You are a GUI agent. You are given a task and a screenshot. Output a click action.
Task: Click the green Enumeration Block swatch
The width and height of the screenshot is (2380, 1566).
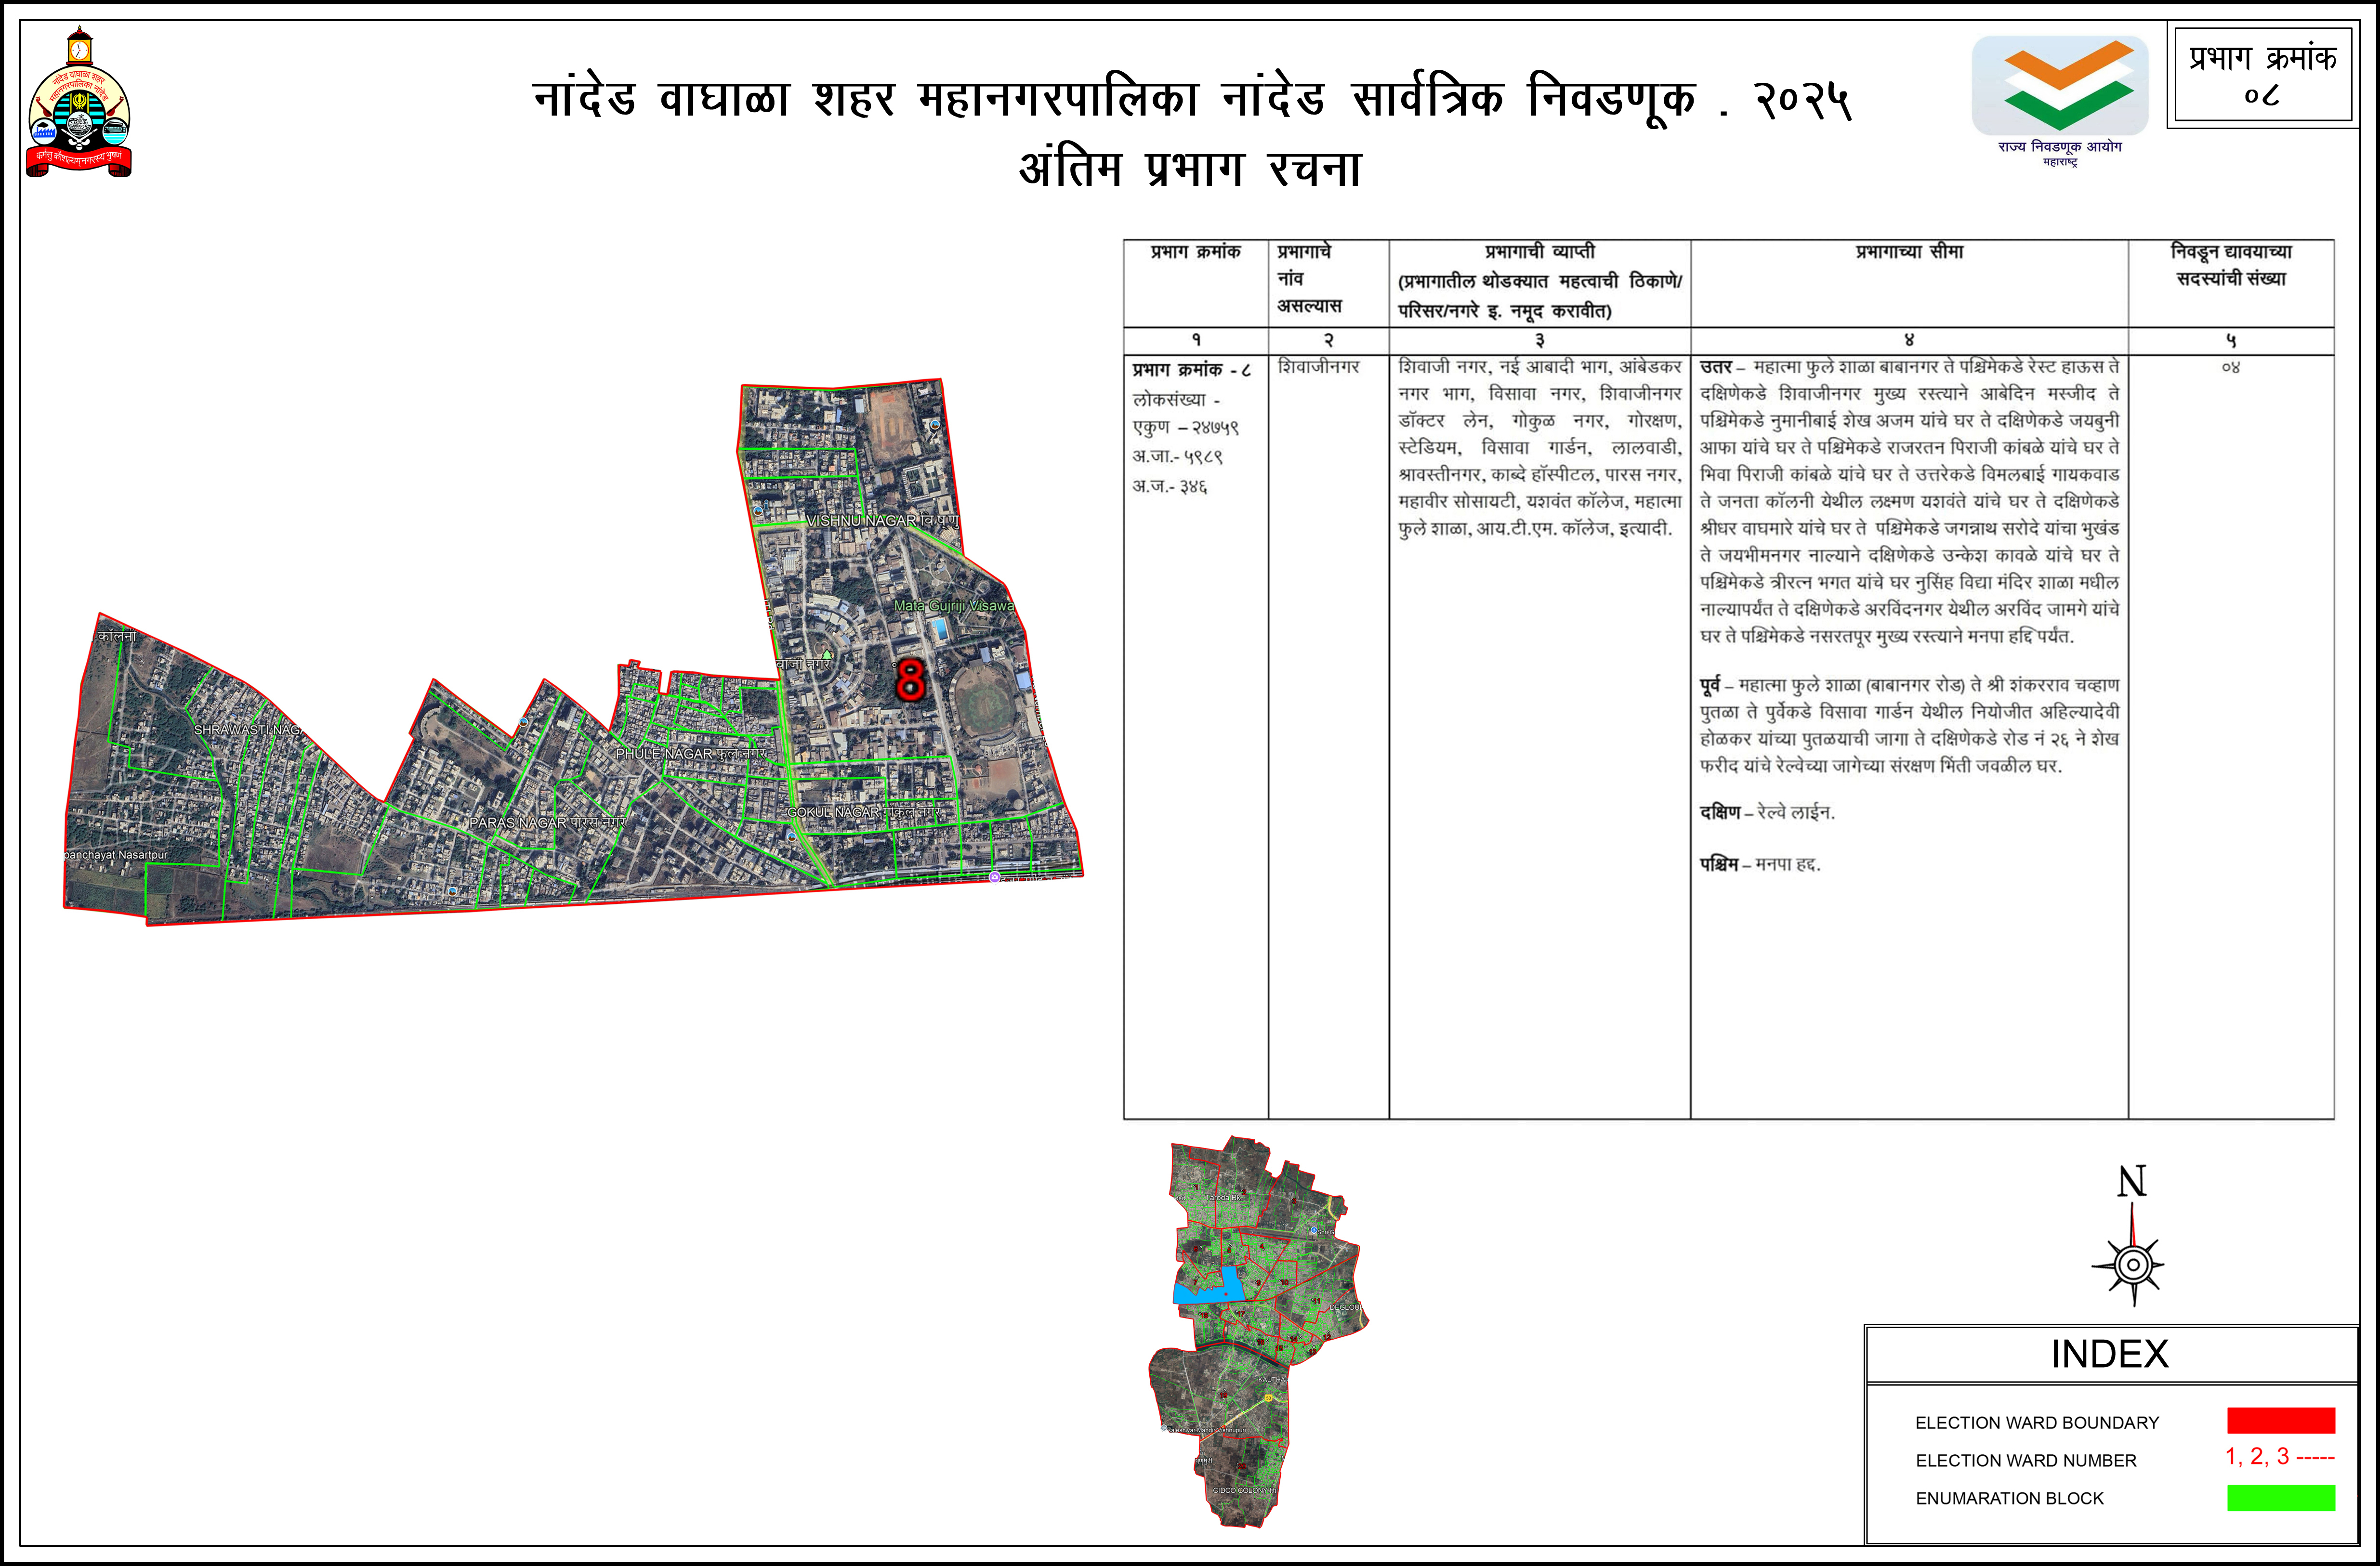coord(2280,1497)
